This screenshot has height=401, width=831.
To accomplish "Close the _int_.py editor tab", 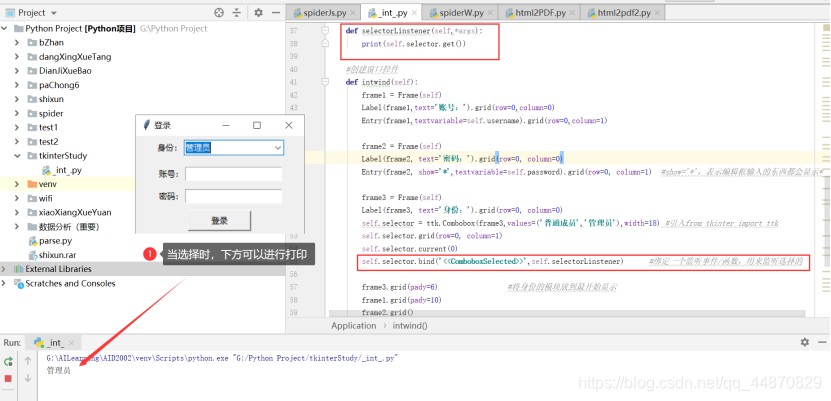I will [414, 13].
